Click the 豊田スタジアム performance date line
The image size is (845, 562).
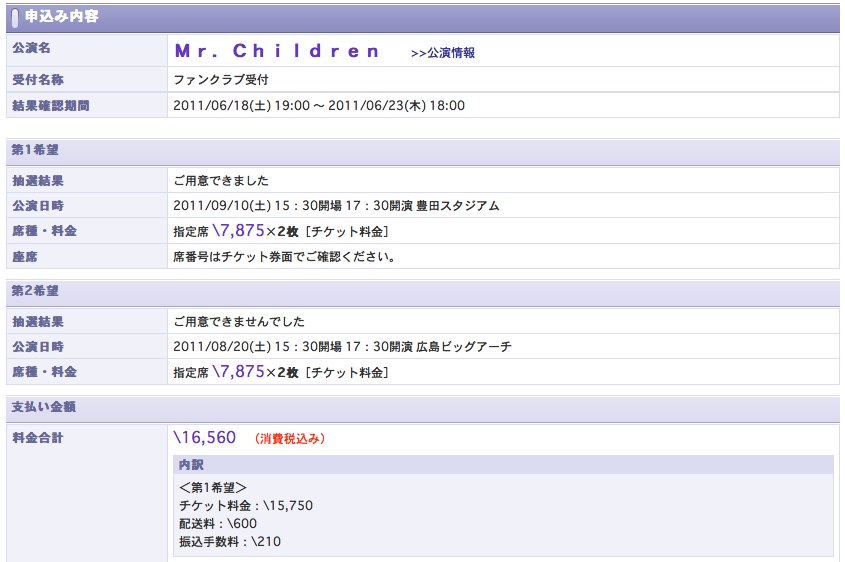(x=336, y=206)
